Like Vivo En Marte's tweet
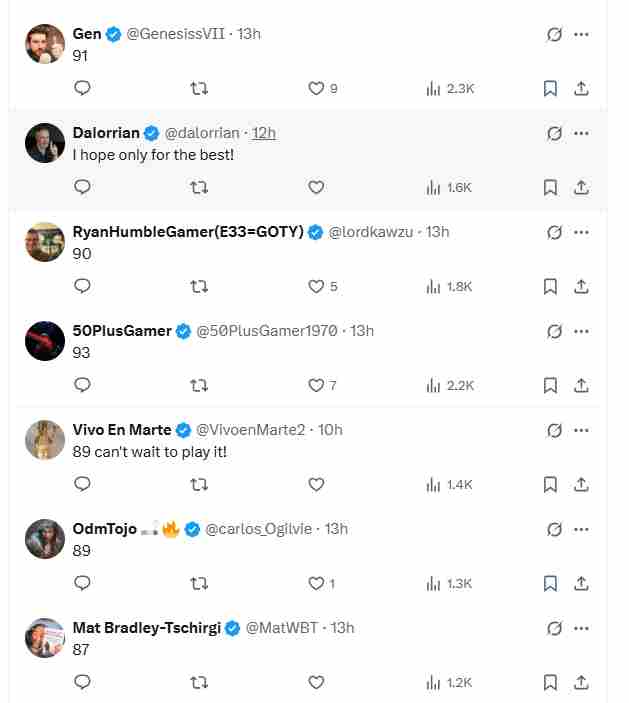Image resolution: width=629 pixels, height=703 pixels. click(x=316, y=484)
